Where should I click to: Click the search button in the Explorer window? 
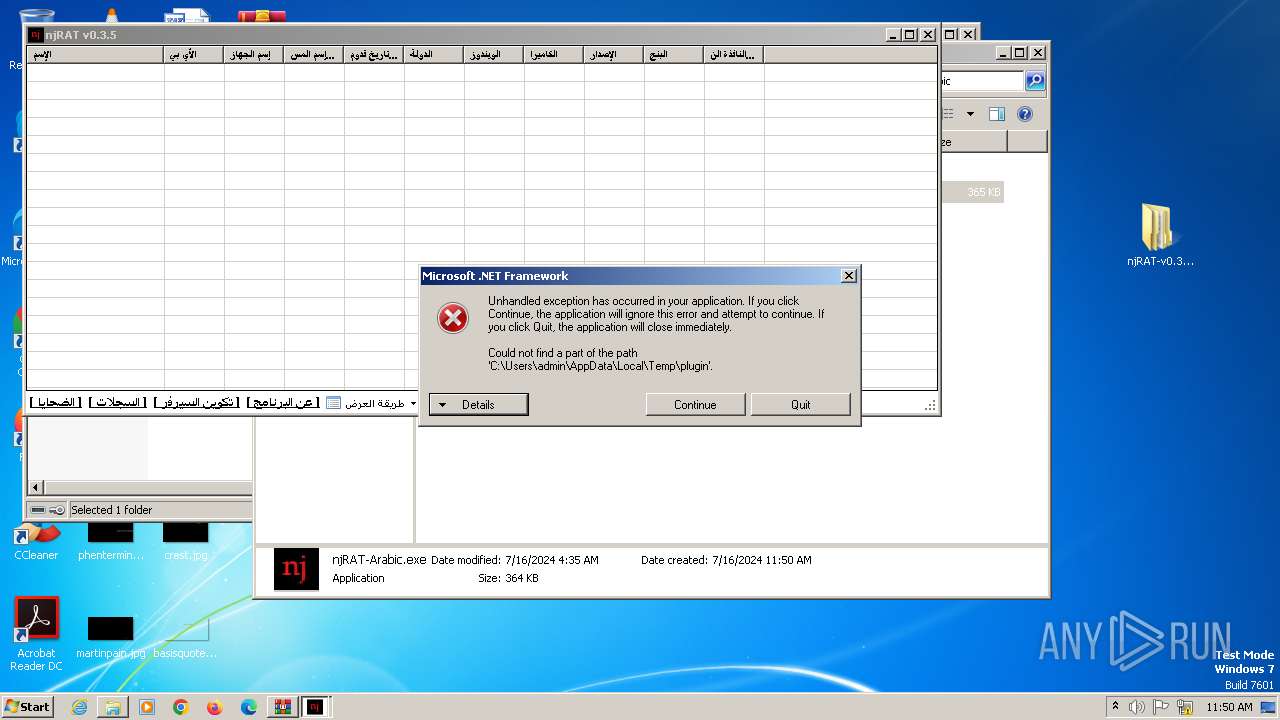pos(1035,81)
